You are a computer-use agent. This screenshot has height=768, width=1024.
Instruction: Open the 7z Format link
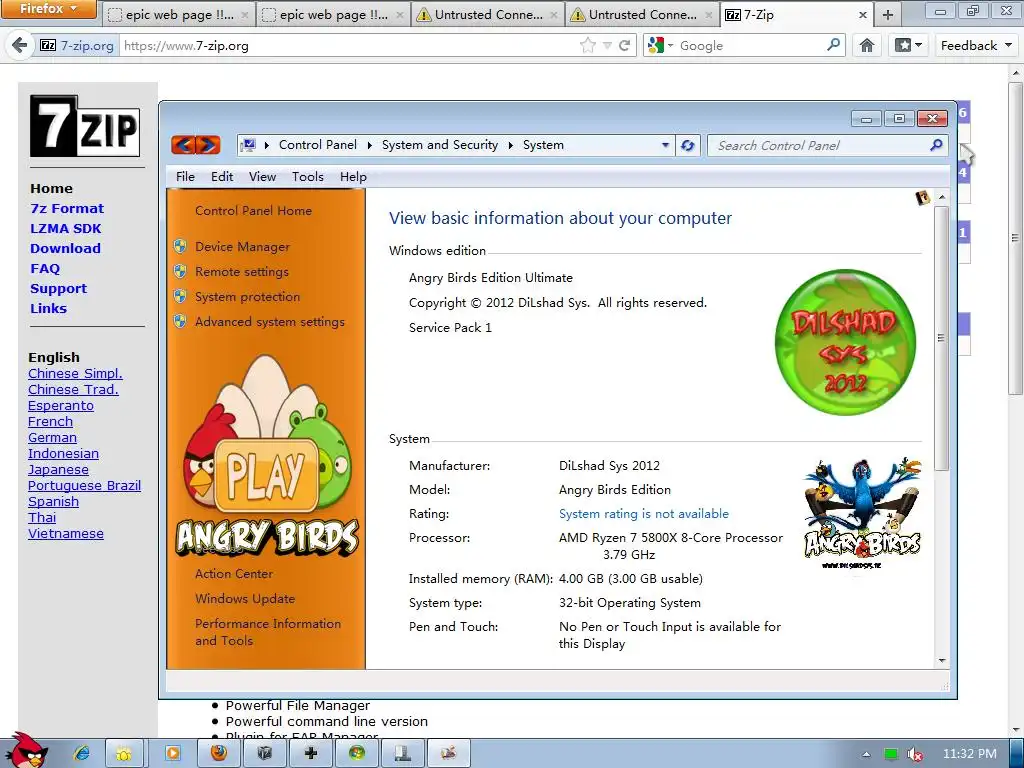coord(67,208)
